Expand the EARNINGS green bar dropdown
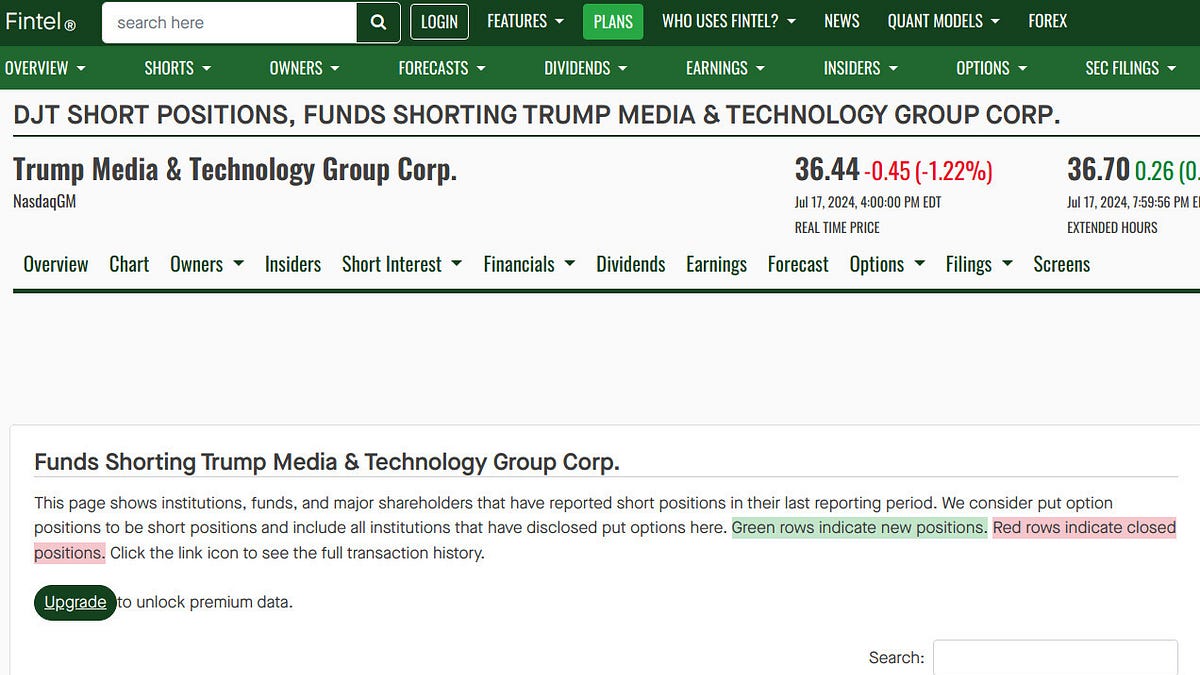This screenshot has width=1200, height=675. (725, 68)
